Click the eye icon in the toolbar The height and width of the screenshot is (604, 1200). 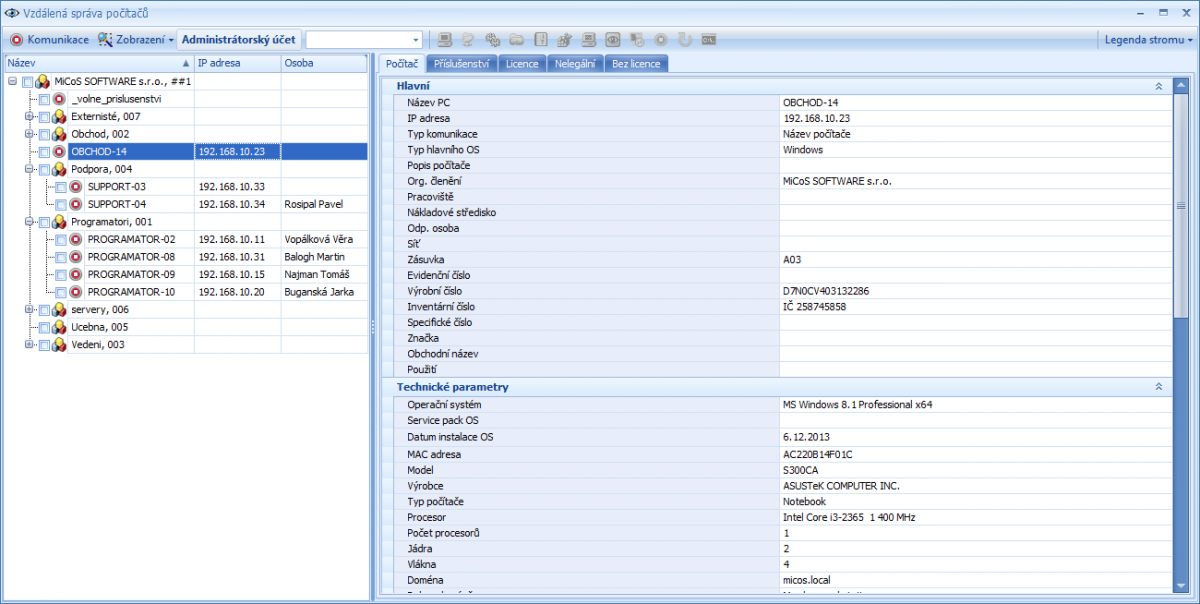612,40
